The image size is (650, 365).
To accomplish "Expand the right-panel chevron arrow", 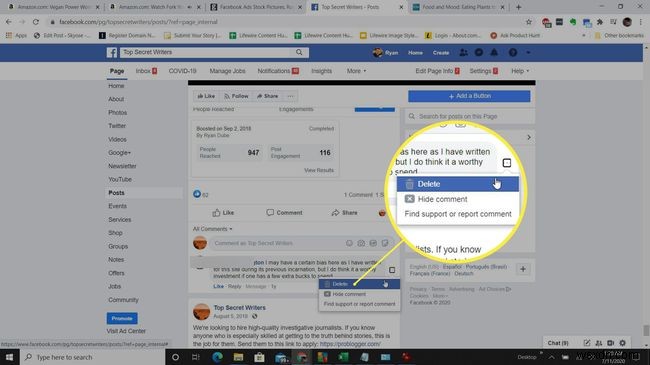I will (x=529, y=137).
